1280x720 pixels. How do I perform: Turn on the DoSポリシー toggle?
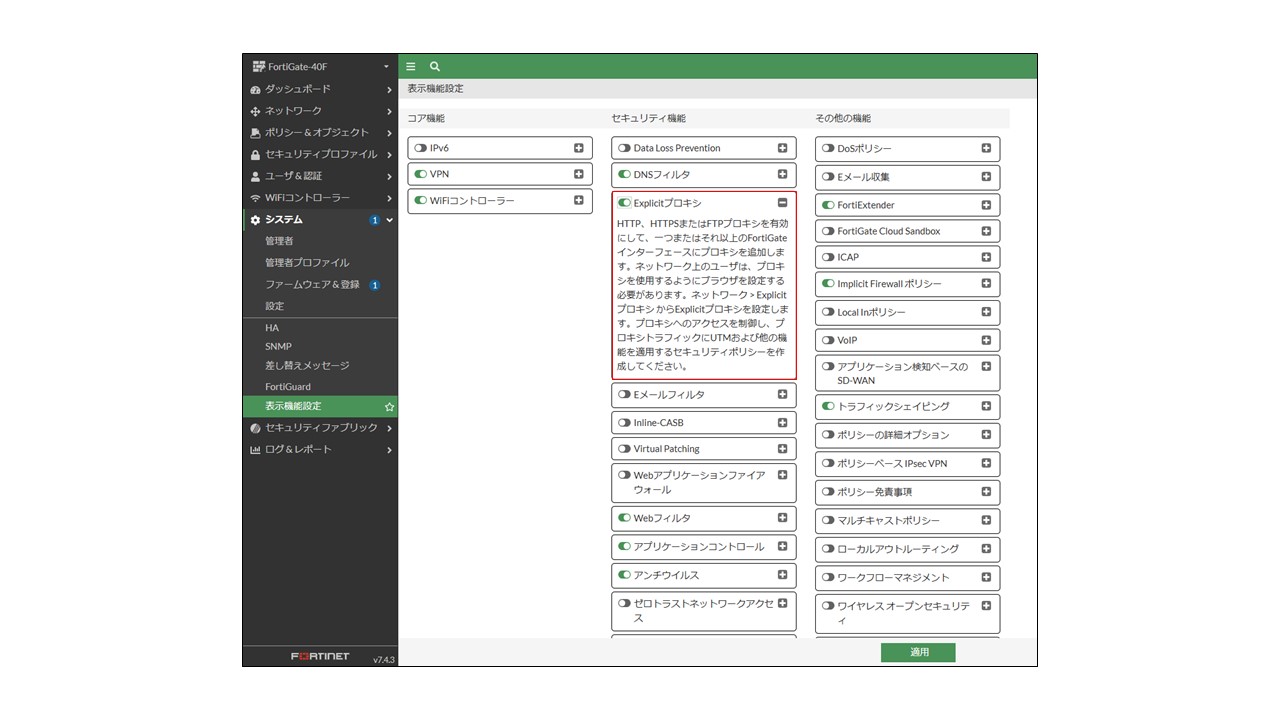pos(828,149)
